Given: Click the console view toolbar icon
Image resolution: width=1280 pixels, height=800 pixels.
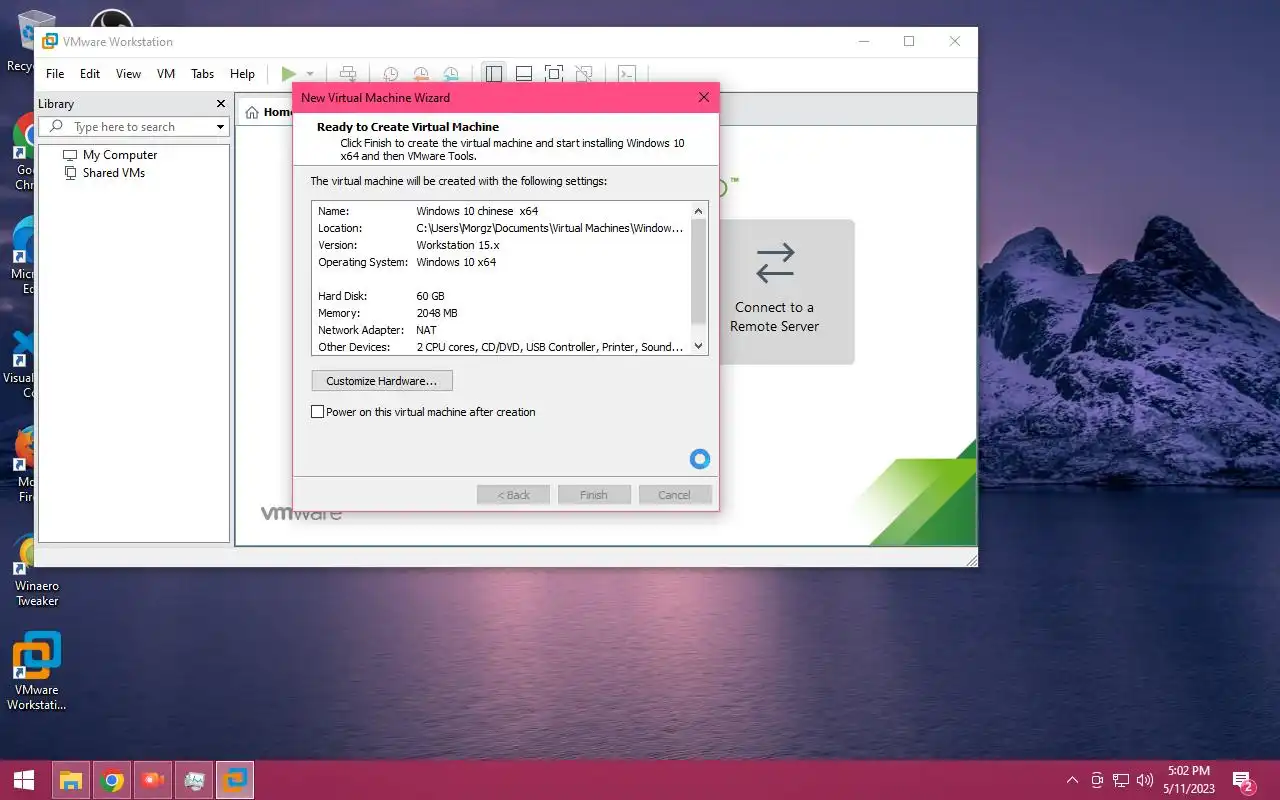Looking at the screenshot, I should (x=626, y=74).
